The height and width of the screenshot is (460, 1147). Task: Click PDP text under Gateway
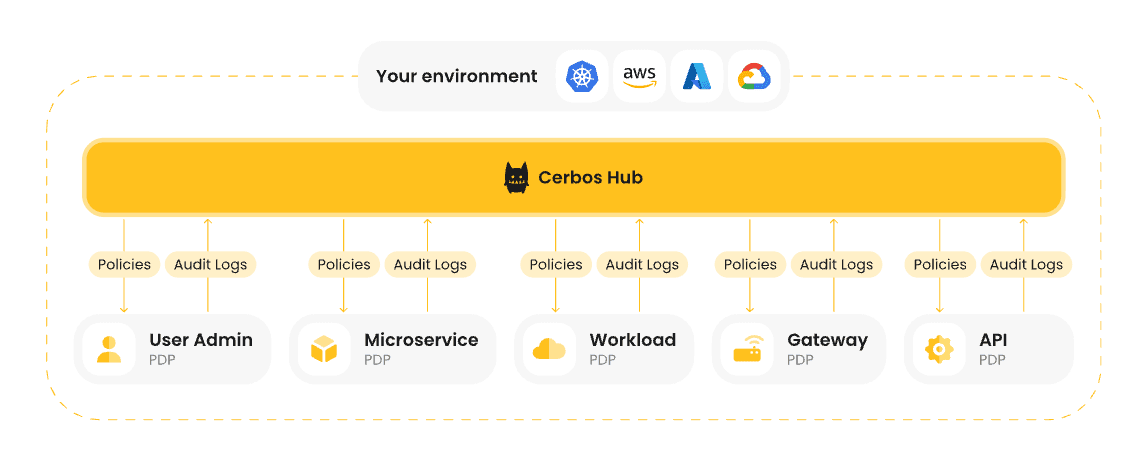(800, 360)
